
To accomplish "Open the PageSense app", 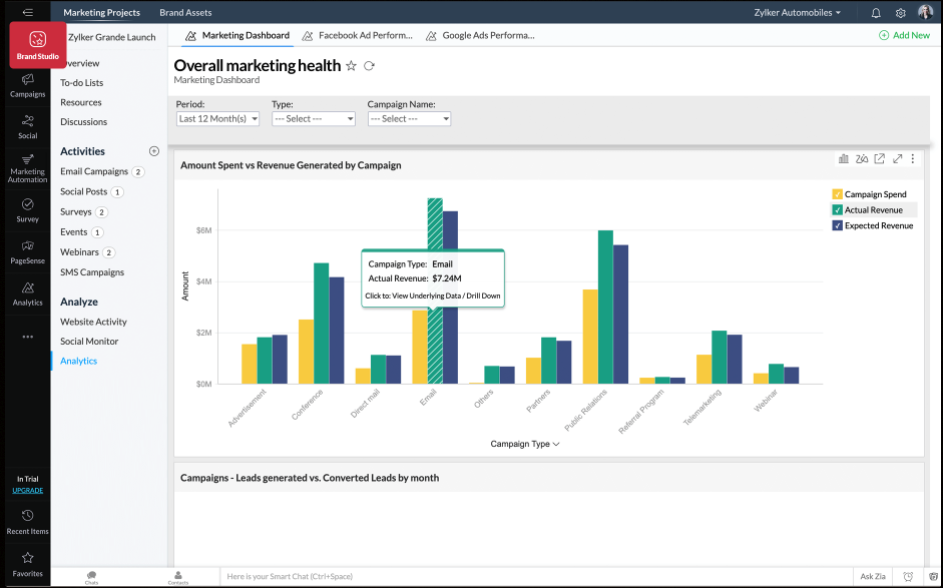I will [28, 252].
